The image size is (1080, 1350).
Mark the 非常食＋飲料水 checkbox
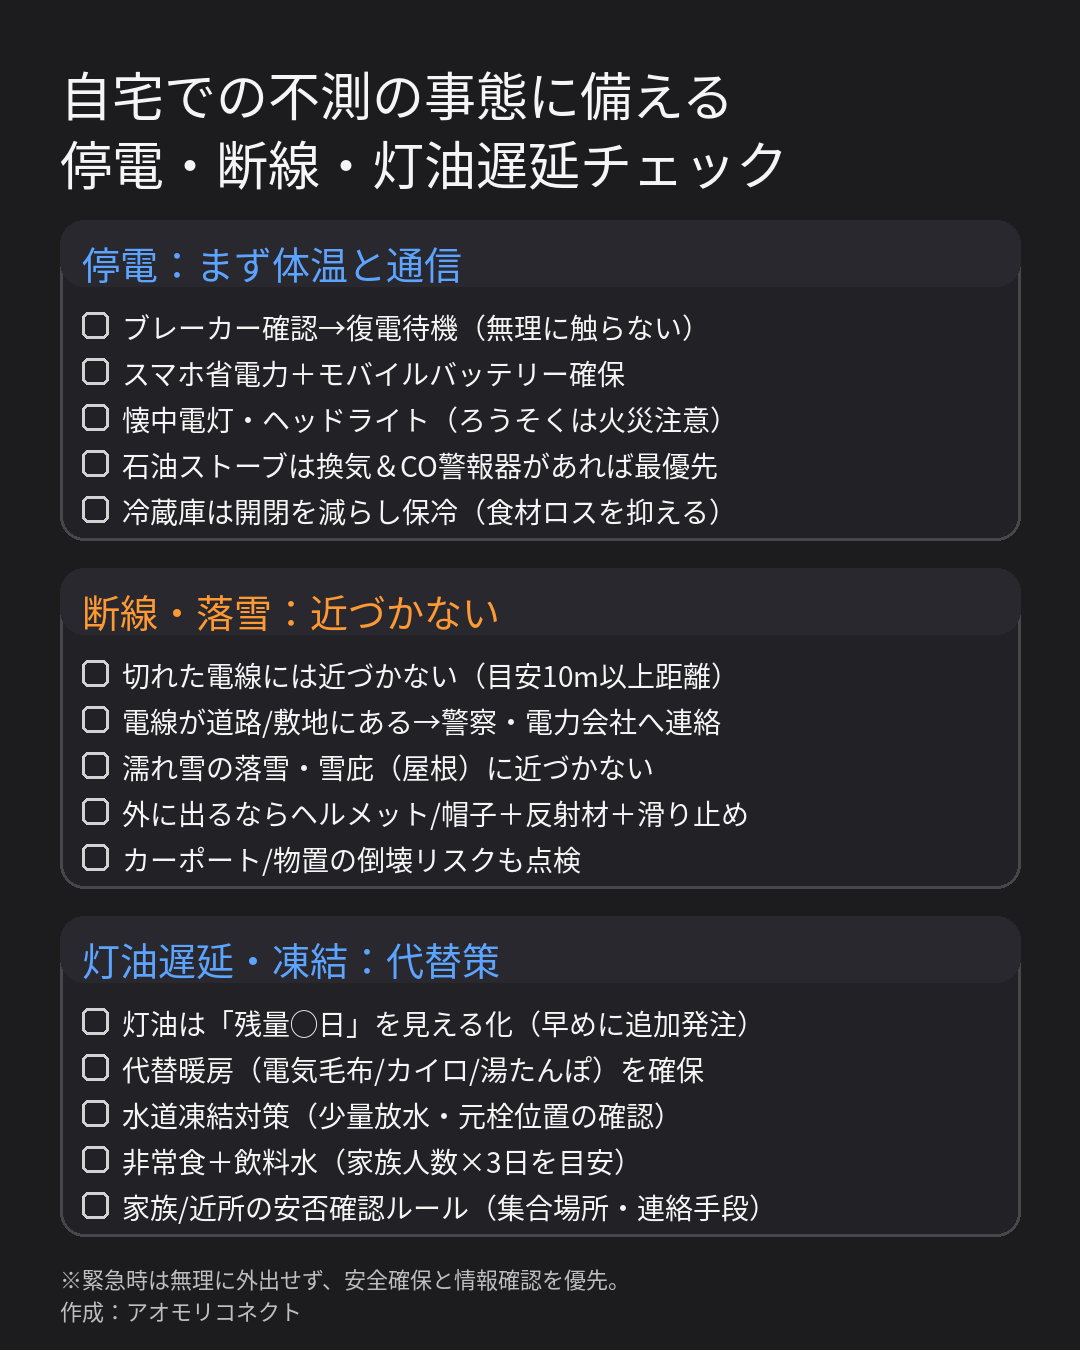95,1160
